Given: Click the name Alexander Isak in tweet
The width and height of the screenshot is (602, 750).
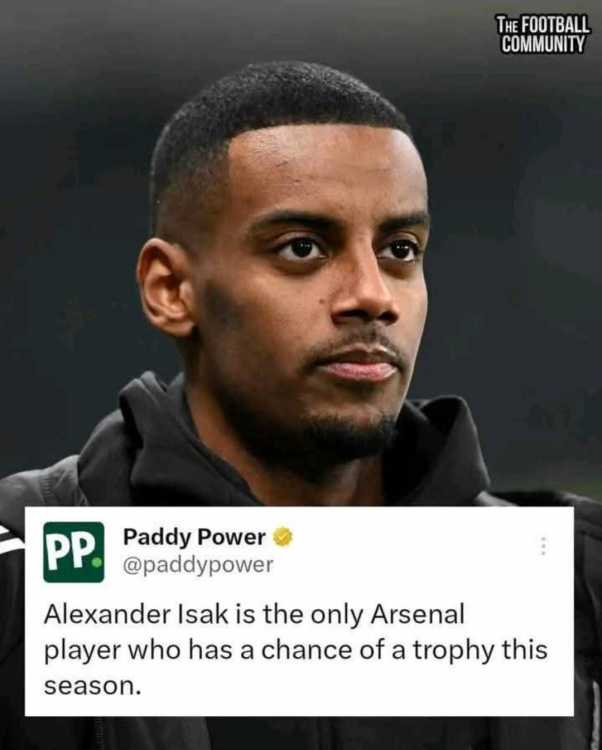Looking at the screenshot, I should (136, 614).
